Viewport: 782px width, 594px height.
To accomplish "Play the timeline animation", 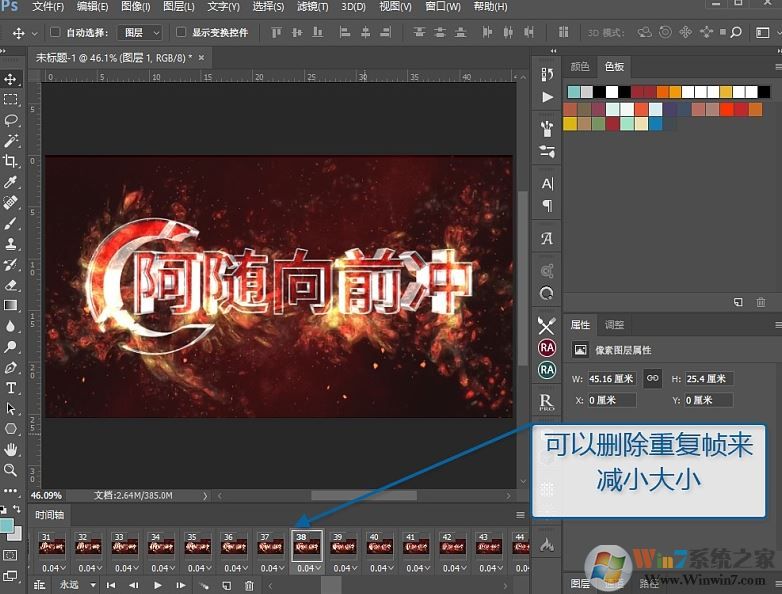I will pos(157,585).
